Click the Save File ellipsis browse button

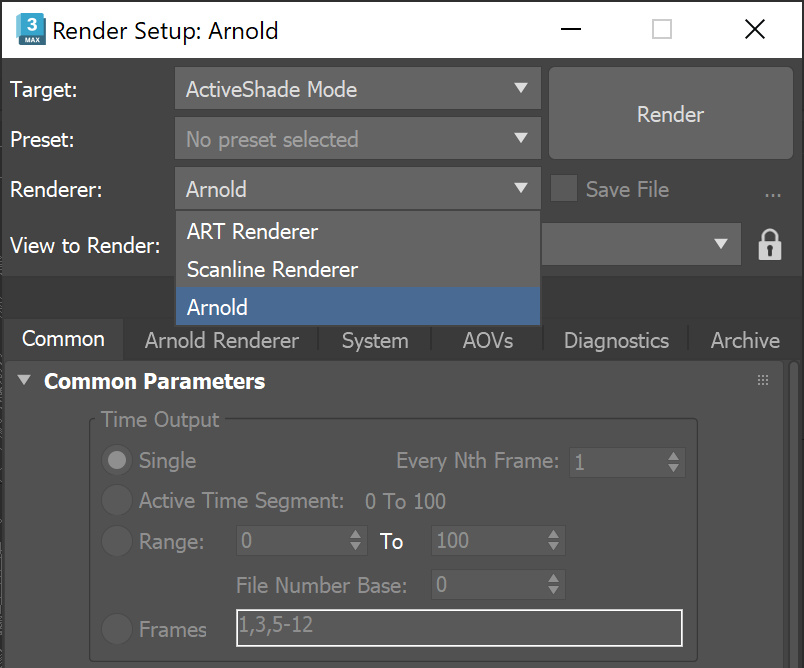coord(772,190)
